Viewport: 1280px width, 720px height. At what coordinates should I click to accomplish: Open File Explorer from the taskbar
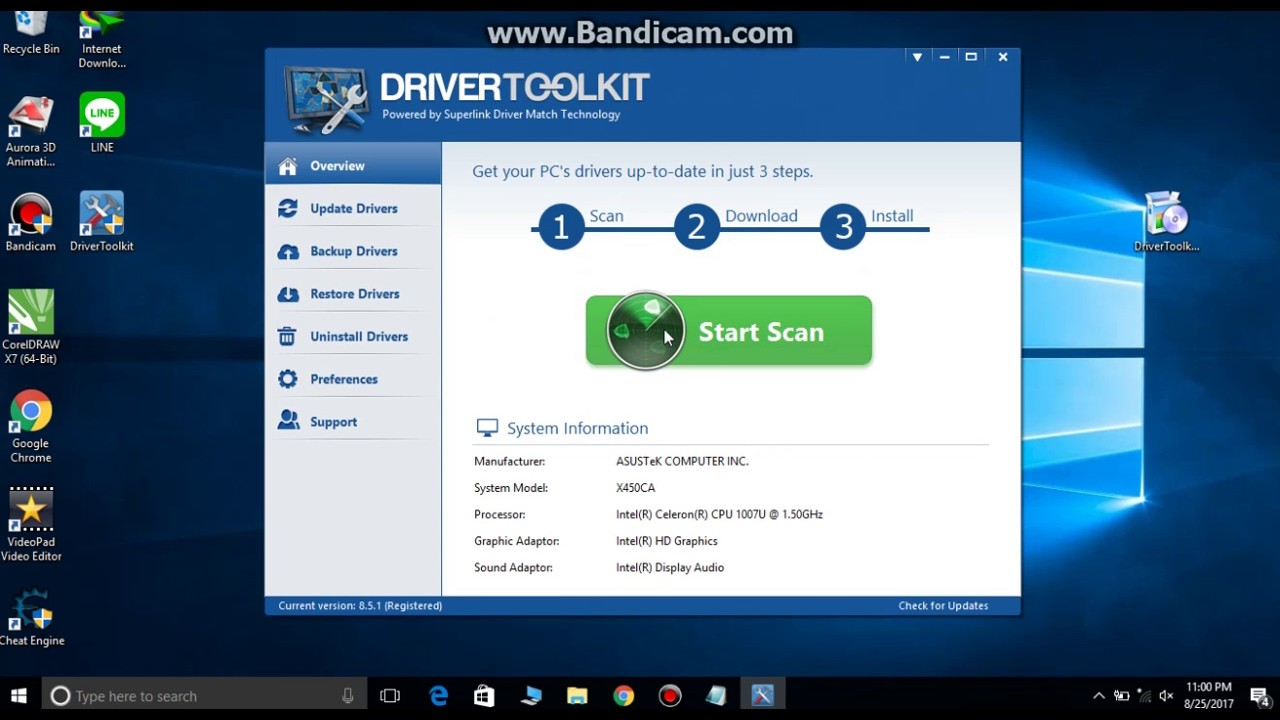577,696
